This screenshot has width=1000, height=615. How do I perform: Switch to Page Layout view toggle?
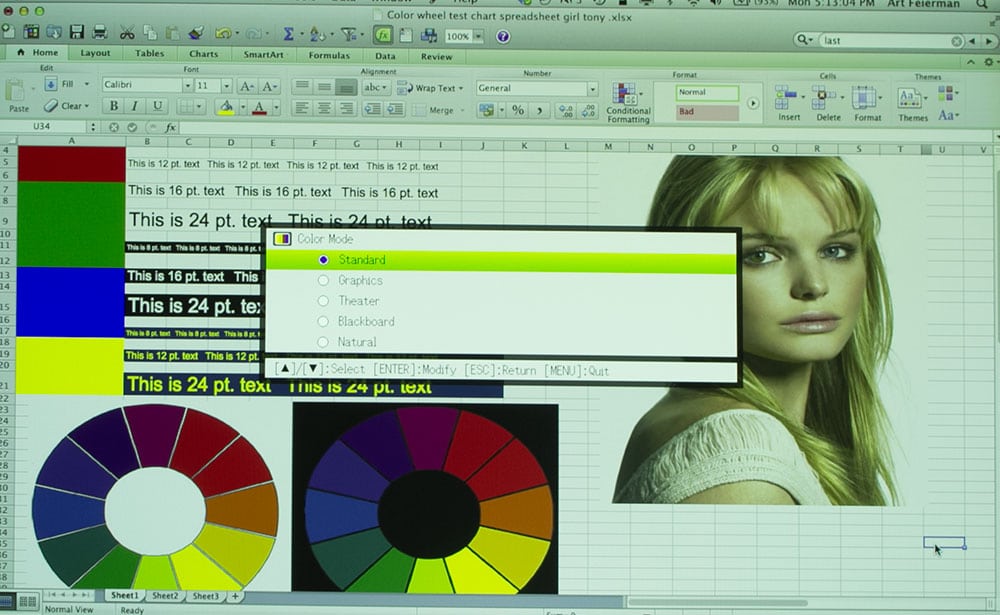(x=27, y=602)
